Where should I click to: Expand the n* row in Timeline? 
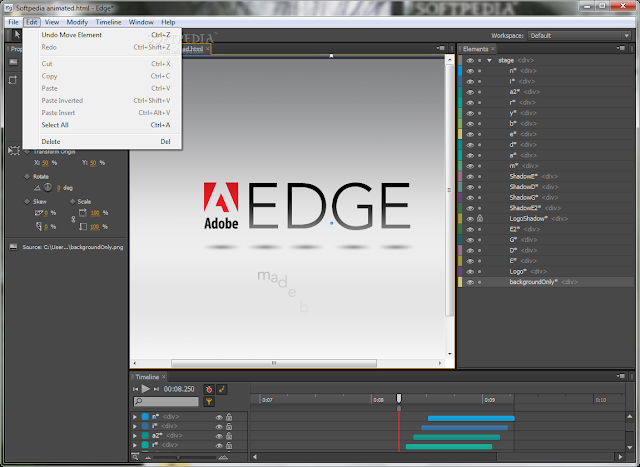pos(135,417)
